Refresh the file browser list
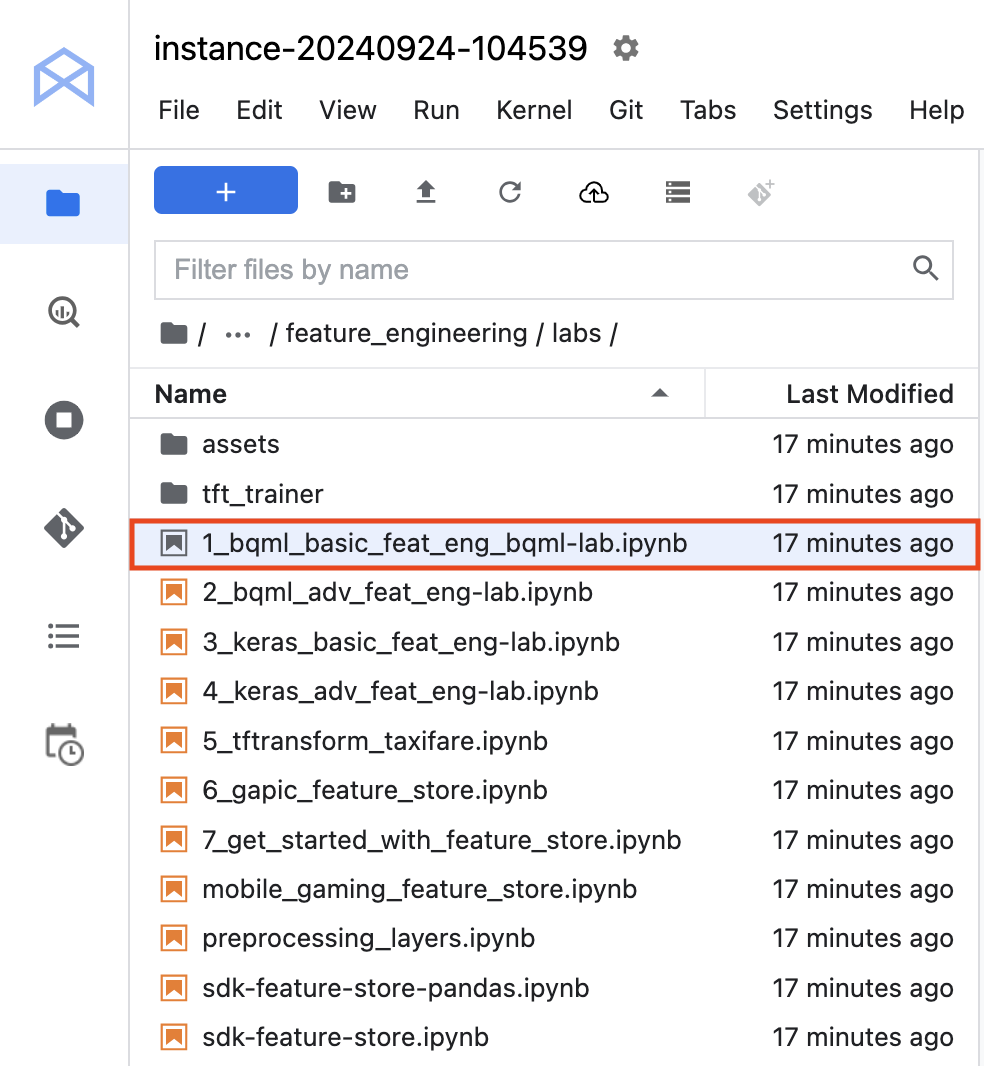Screen dimensions: 984x1066 [510, 192]
